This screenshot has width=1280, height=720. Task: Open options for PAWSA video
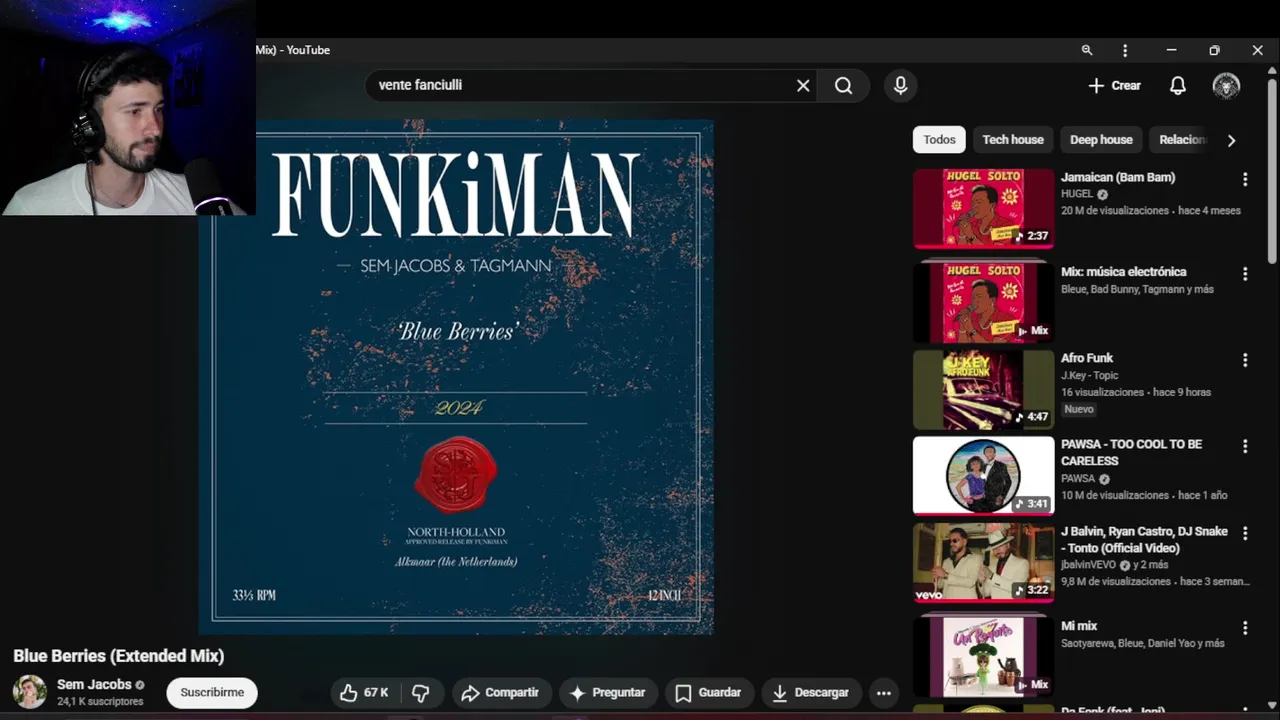[1245, 446]
